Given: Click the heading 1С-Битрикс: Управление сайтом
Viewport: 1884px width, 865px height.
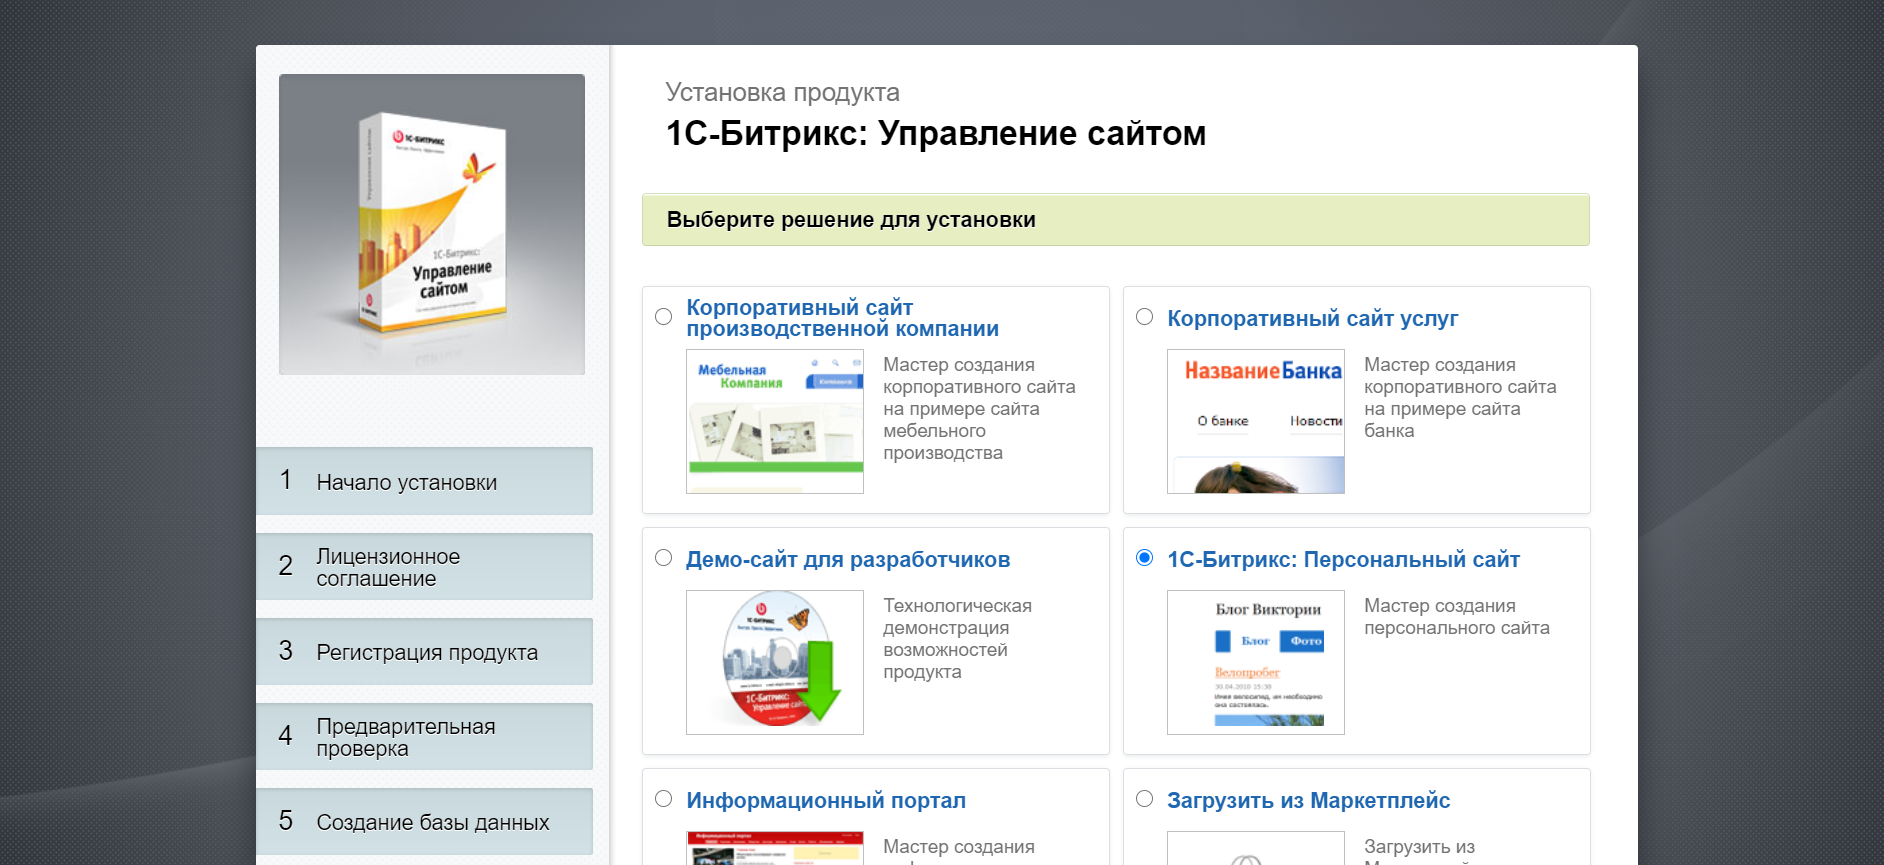Looking at the screenshot, I should pos(936,133).
